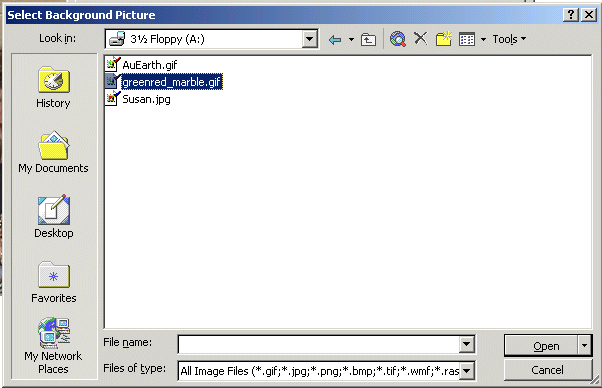Click the Search the Web icon

(x=398, y=39)
